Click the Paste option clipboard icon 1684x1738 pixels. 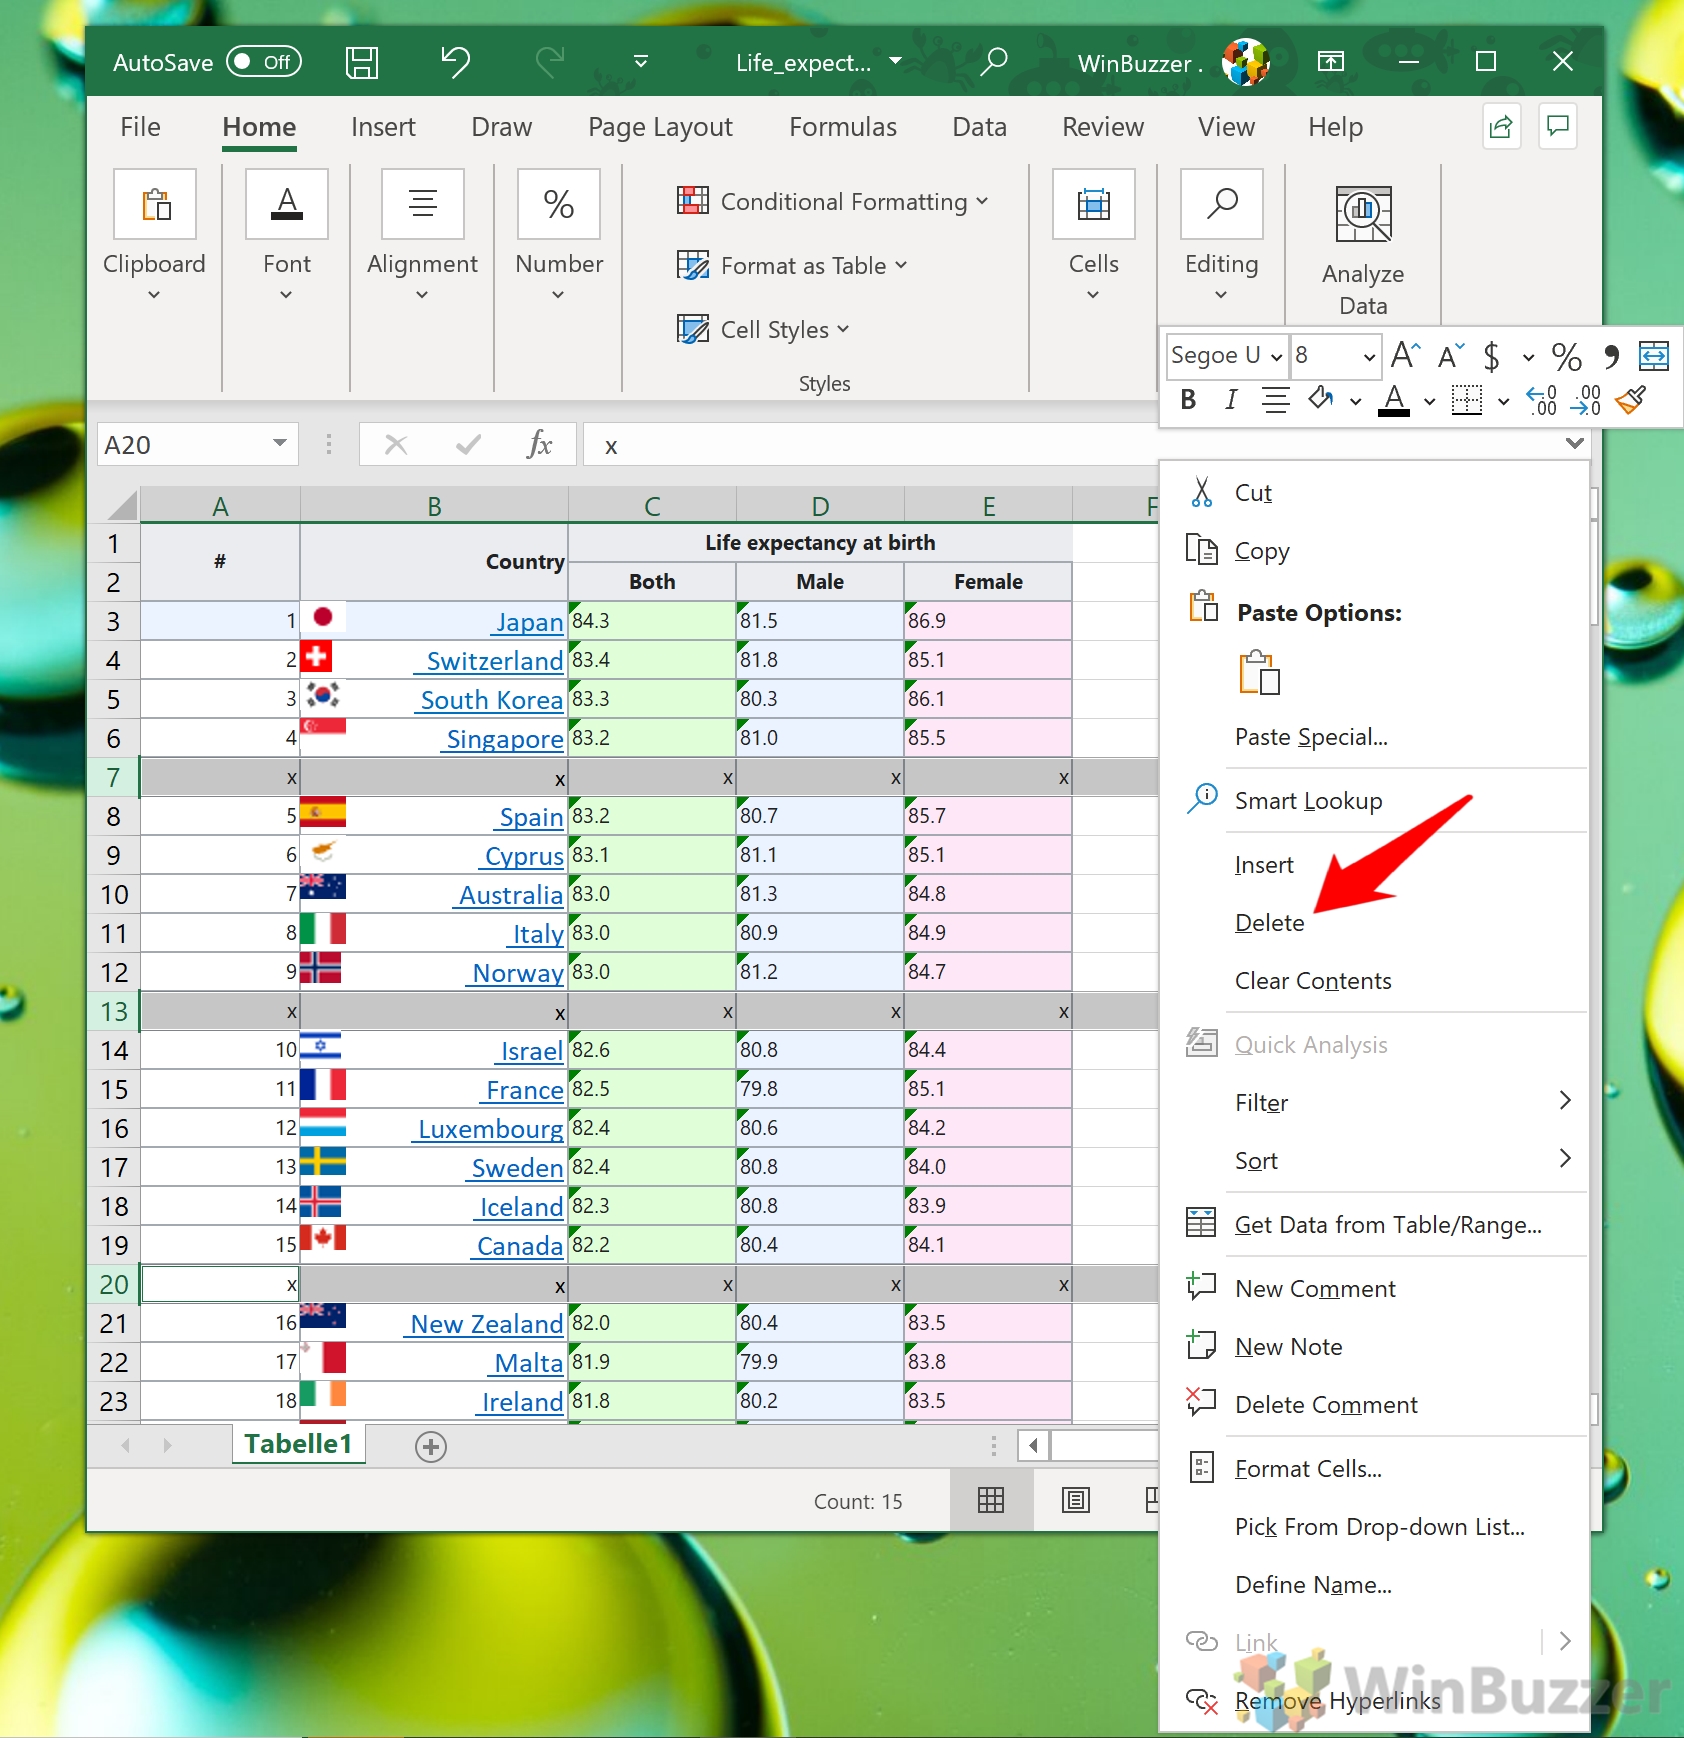[x=1259, y=672]
